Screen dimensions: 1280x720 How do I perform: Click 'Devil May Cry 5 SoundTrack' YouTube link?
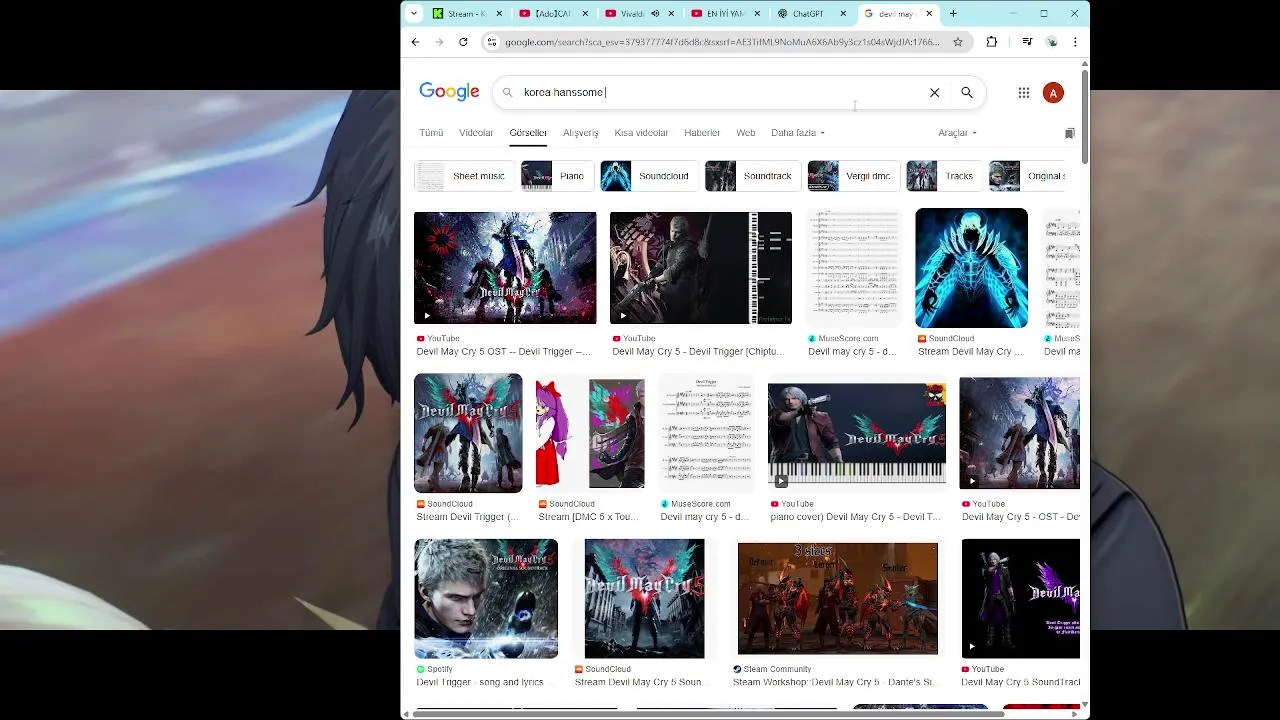[x=1021, y=682]
